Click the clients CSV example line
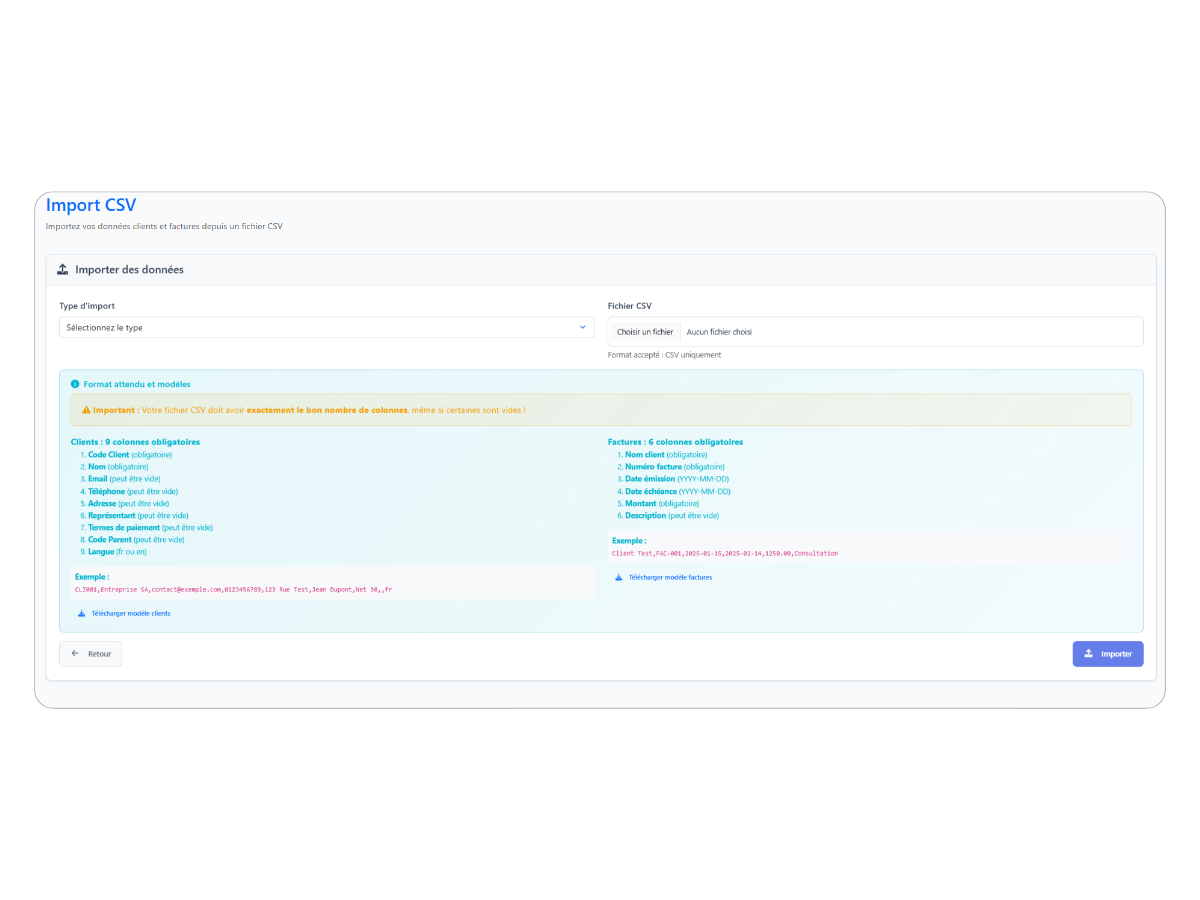The height and width of the screenshot is (900, 1200). 232,589
